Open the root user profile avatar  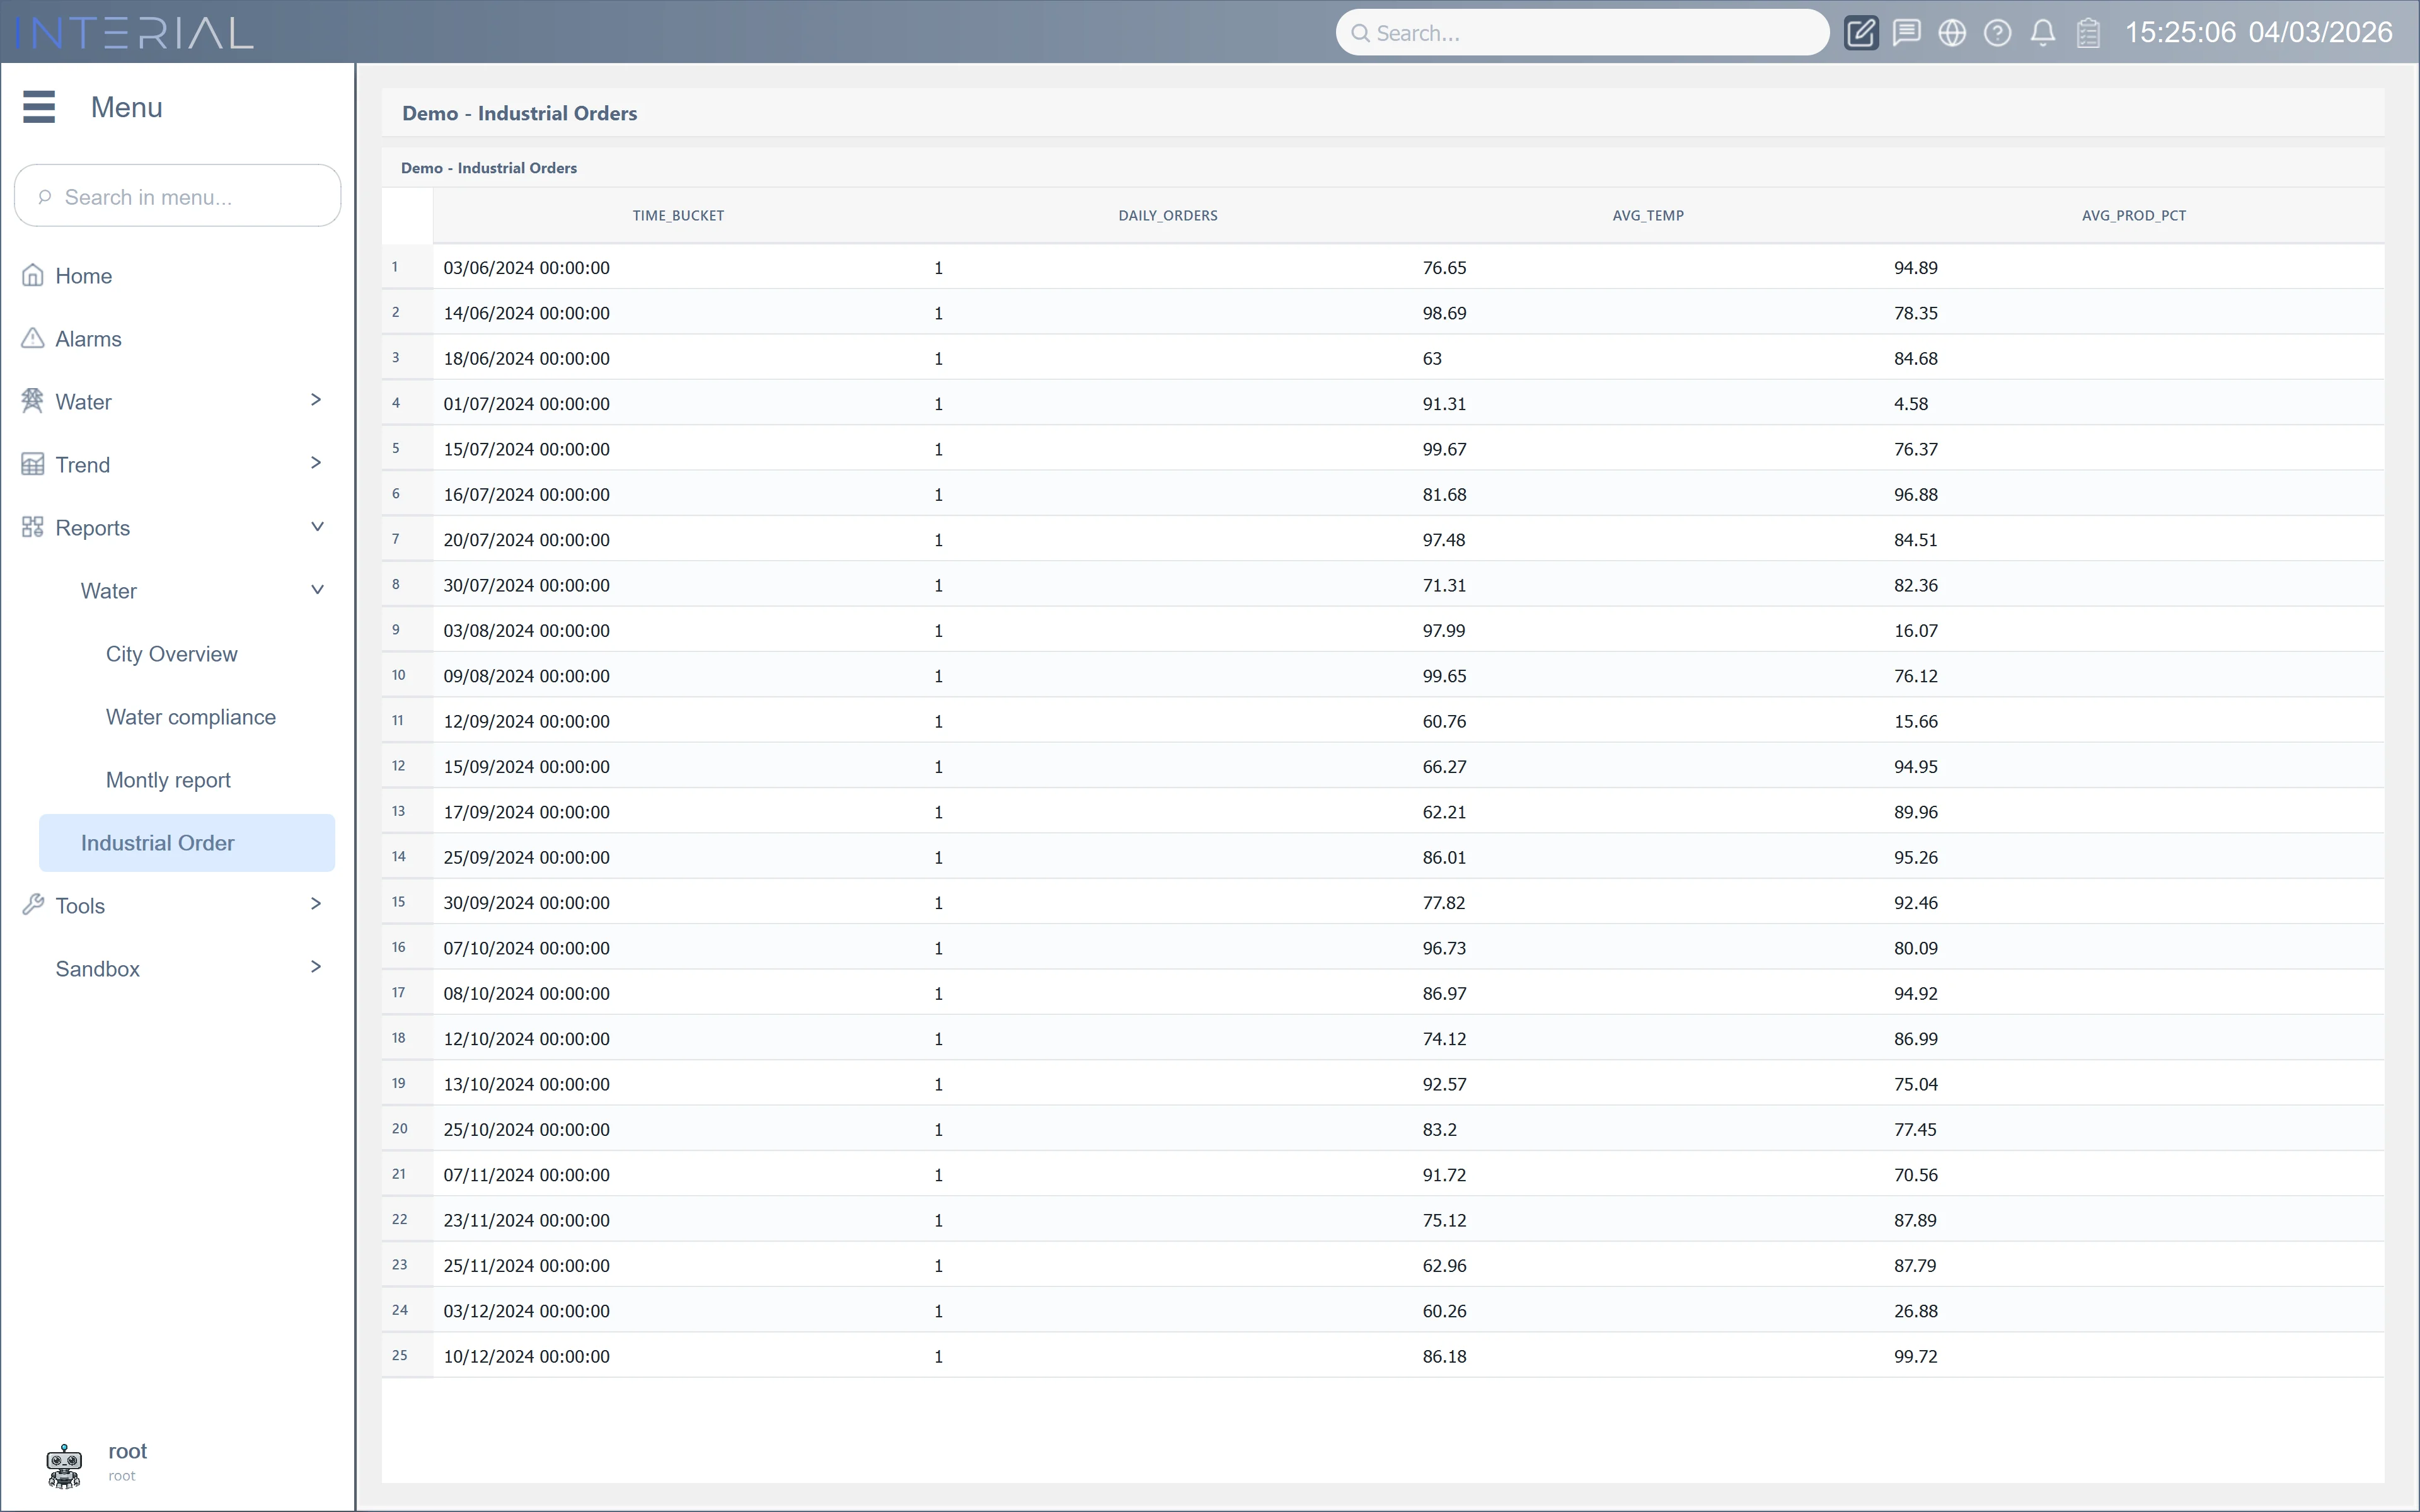click(64, 1464)
